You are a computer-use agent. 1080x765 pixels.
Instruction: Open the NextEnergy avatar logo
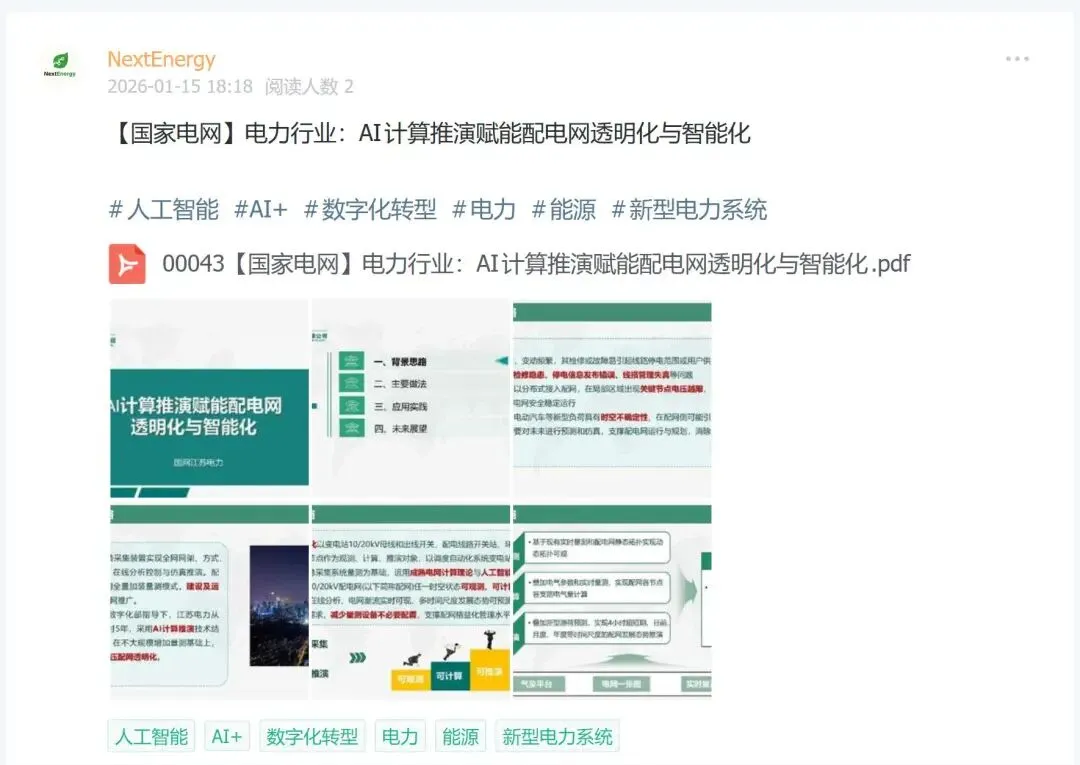[x=60, y=64]
